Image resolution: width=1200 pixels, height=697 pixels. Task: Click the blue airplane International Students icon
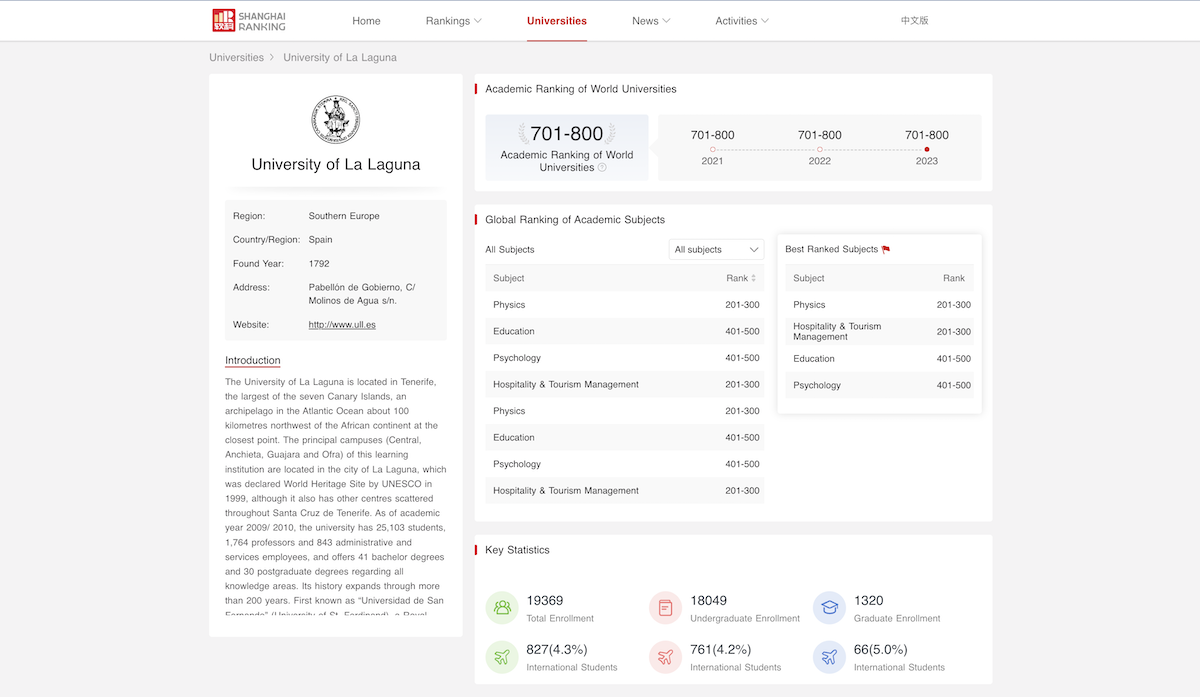[829, 657]
